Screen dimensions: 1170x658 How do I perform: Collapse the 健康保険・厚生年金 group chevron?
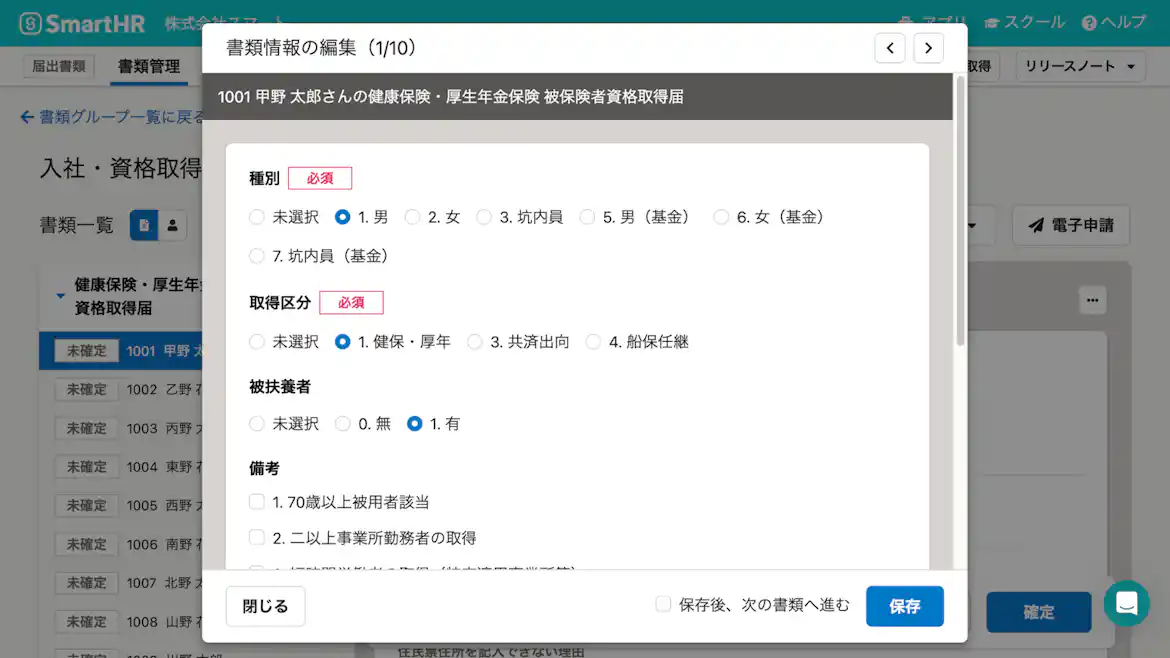tap(60, 296)
